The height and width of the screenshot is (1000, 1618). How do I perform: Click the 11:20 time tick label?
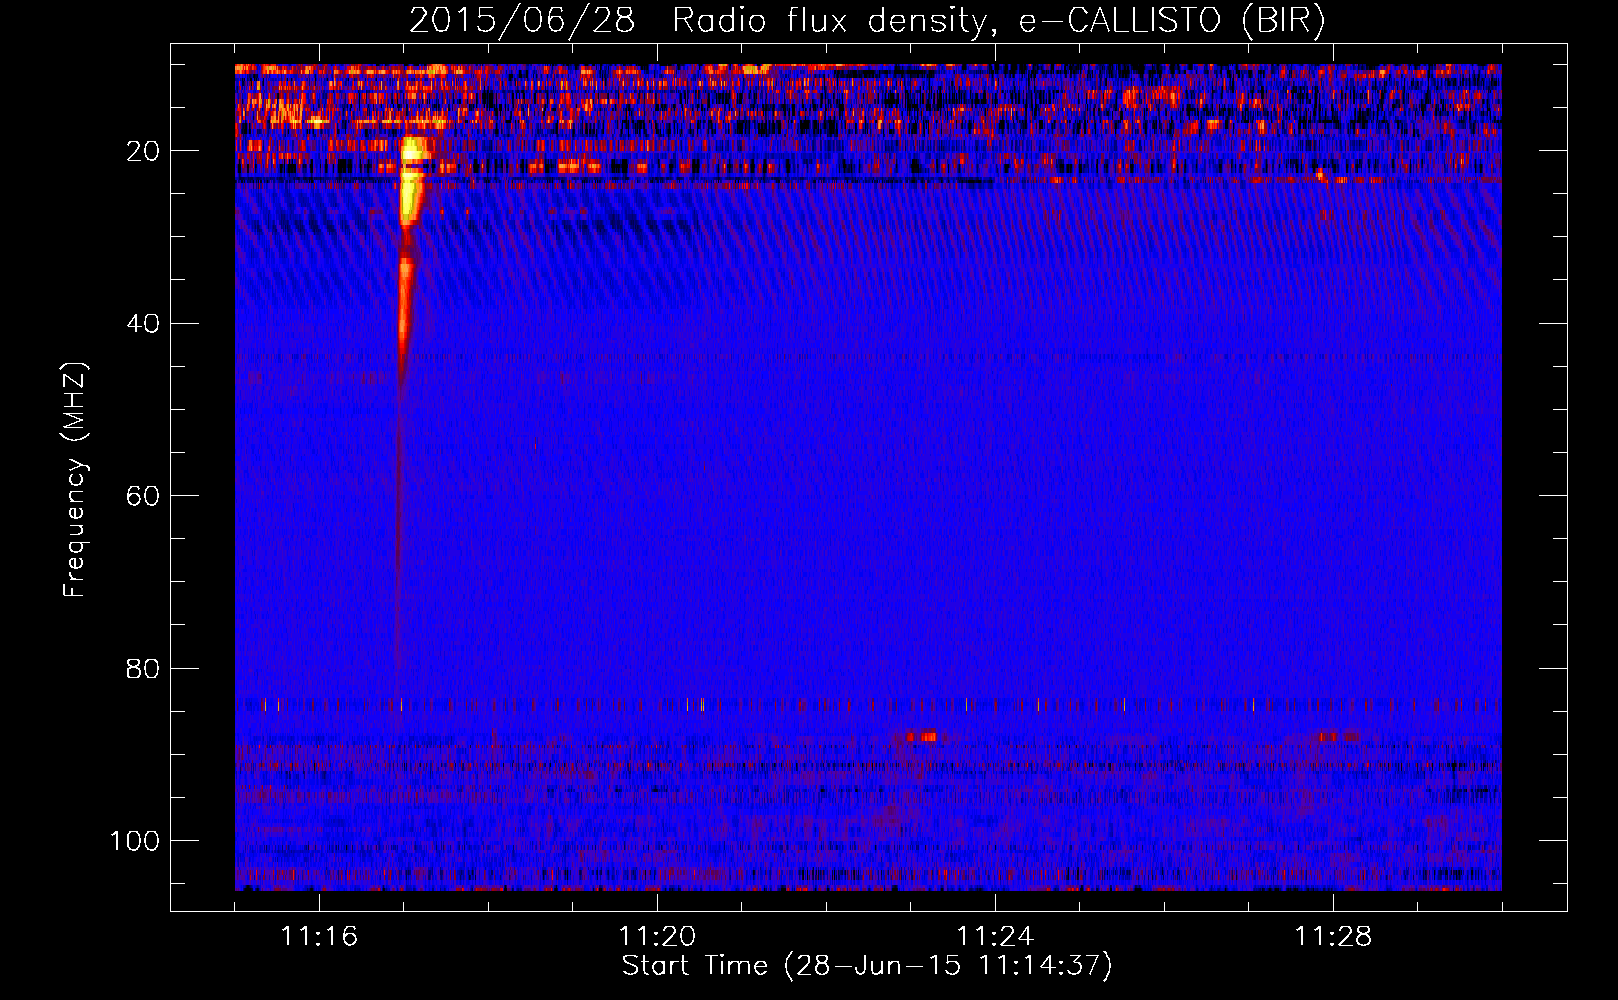pyautogui.click(x=657, y=936)
